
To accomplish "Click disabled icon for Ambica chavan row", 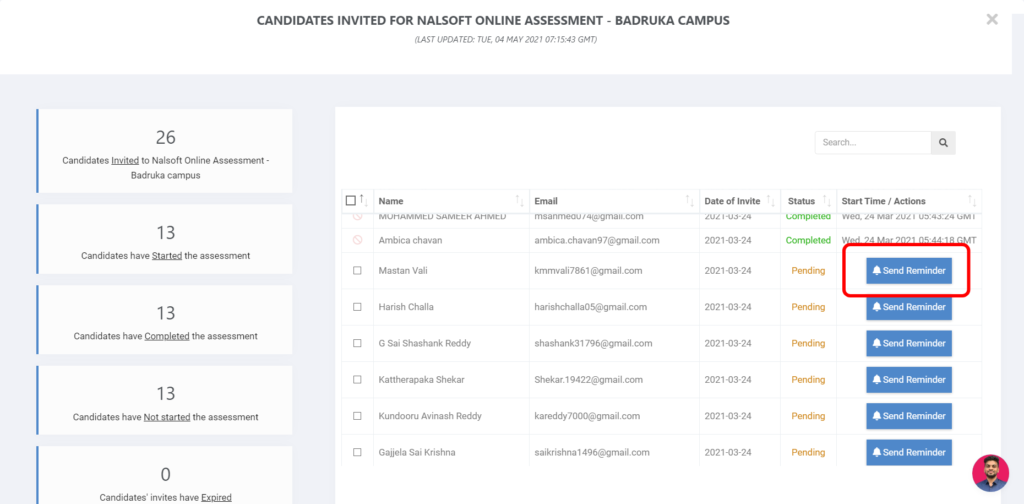I will [357, 240].
